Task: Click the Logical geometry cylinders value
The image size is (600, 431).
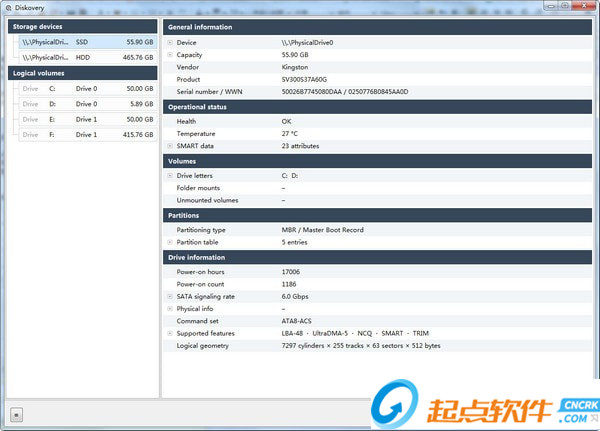Action: [x=361, y=346]
